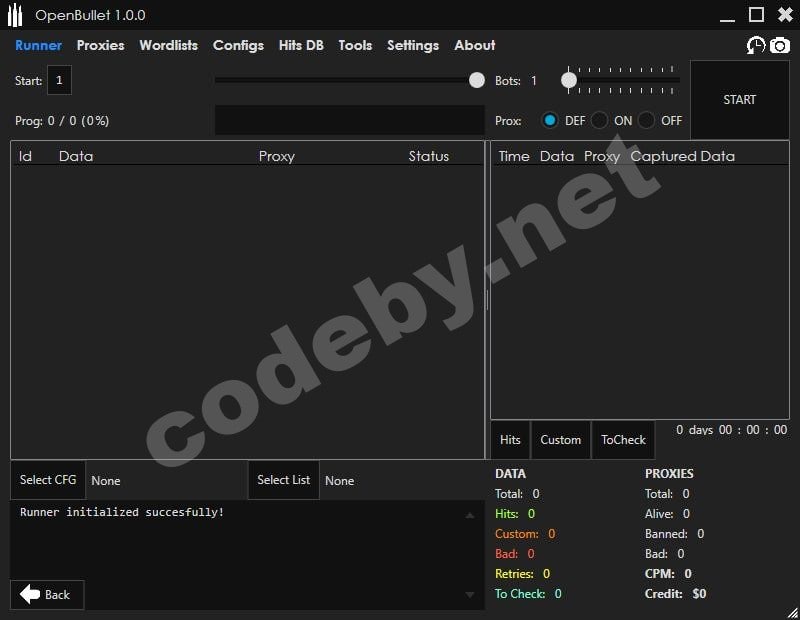Click the green Hits: 0 counter
This screenshot has height=620, width=800.
tap(515, 513)
